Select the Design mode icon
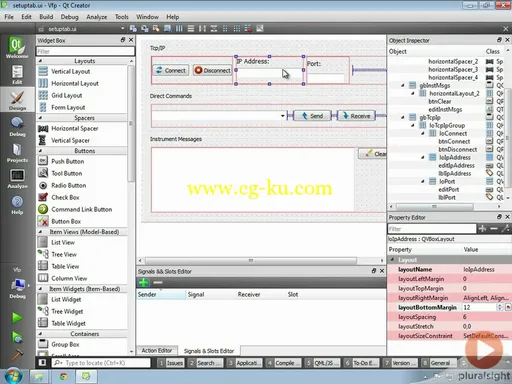The height and width of the screenshot is (384, 512). (x=17, y=100)
